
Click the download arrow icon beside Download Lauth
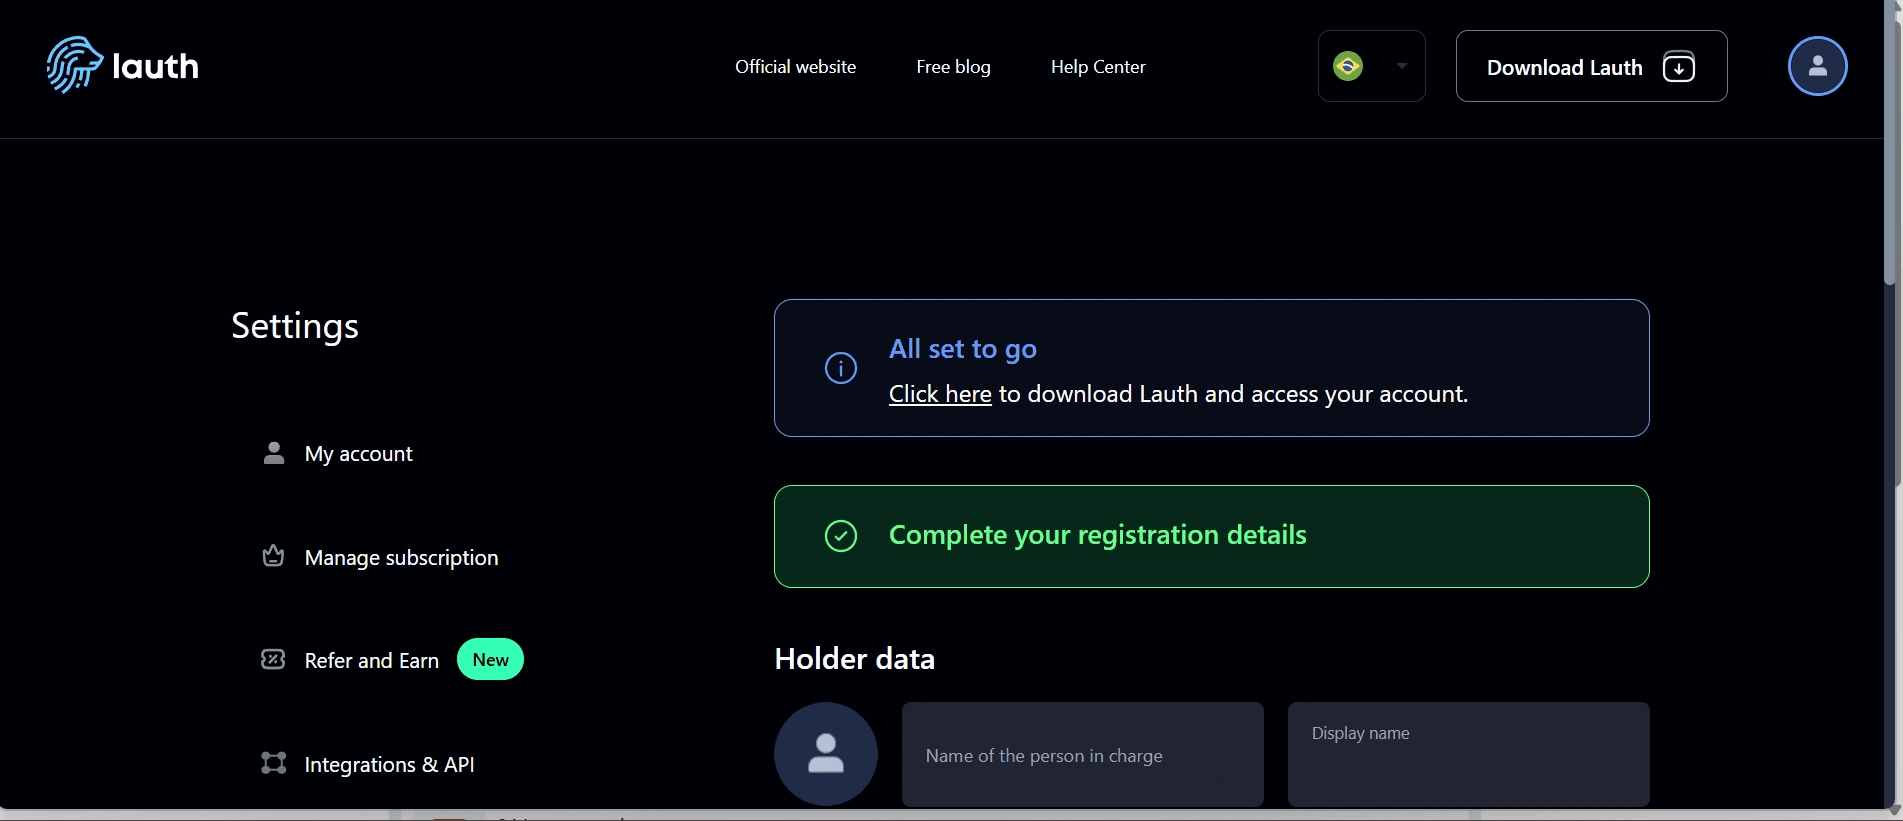click(x=1678, y=67)
